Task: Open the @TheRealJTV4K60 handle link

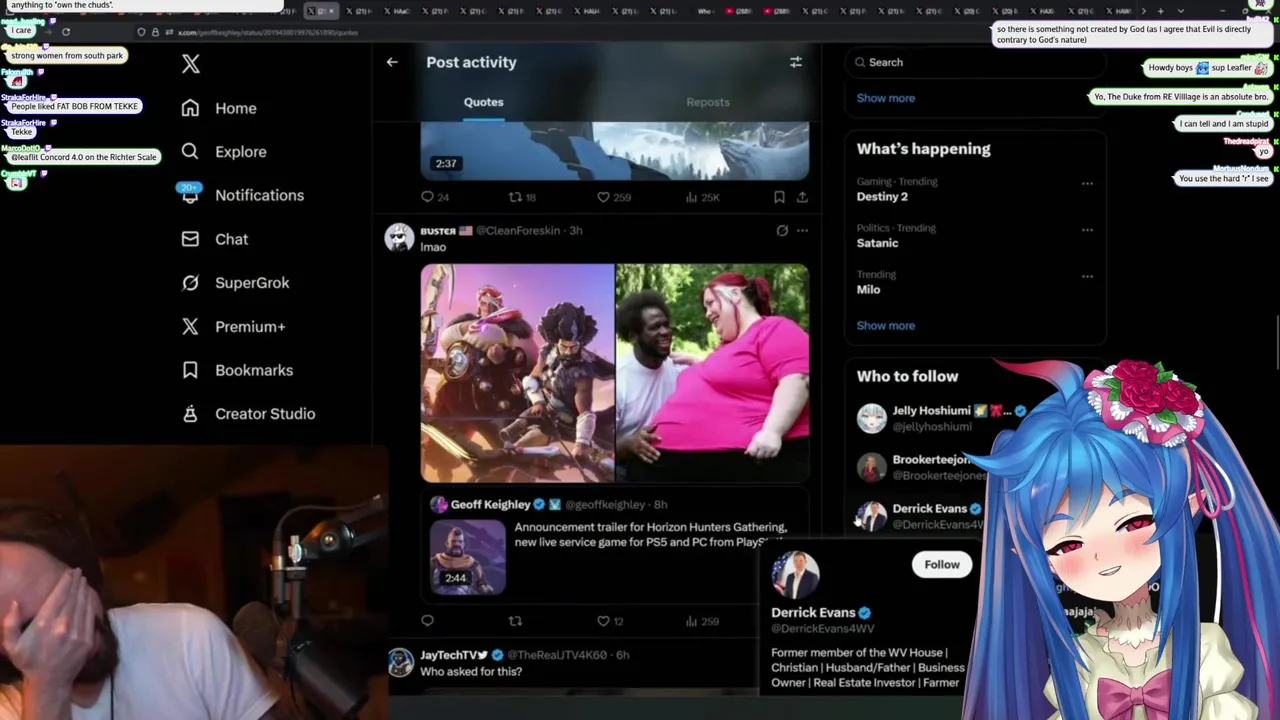Action: (x=557, y=655)
